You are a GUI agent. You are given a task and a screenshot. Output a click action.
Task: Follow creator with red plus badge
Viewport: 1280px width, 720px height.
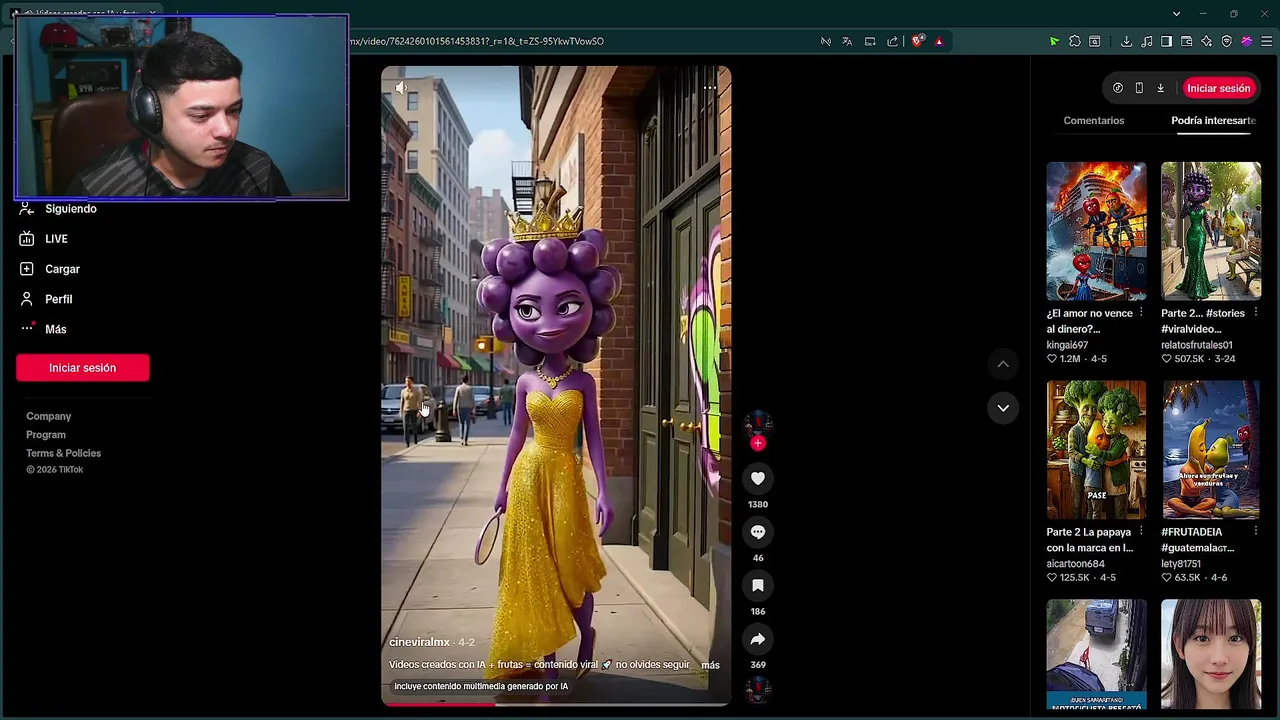click(x=758, y=443)
